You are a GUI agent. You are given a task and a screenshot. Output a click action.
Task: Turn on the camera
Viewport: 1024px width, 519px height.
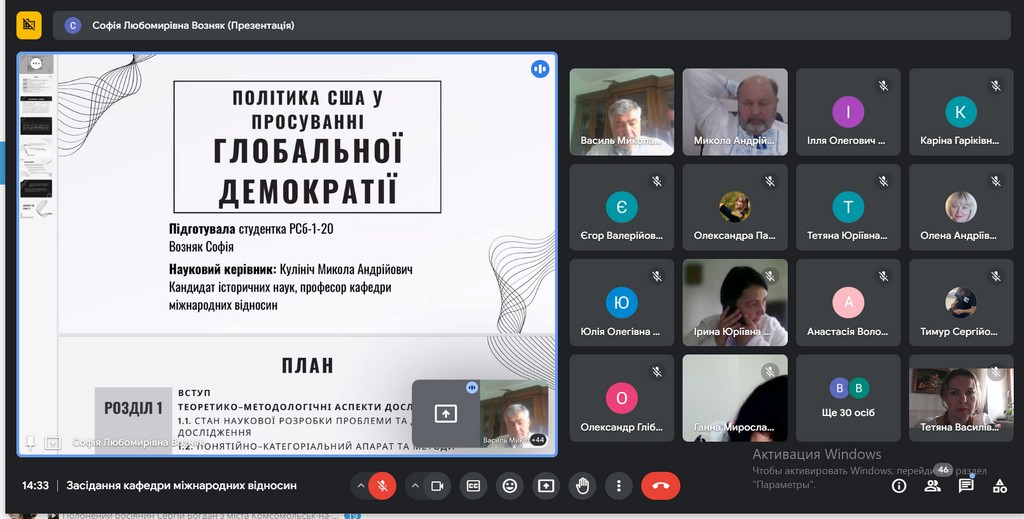(x=437, y=486)
